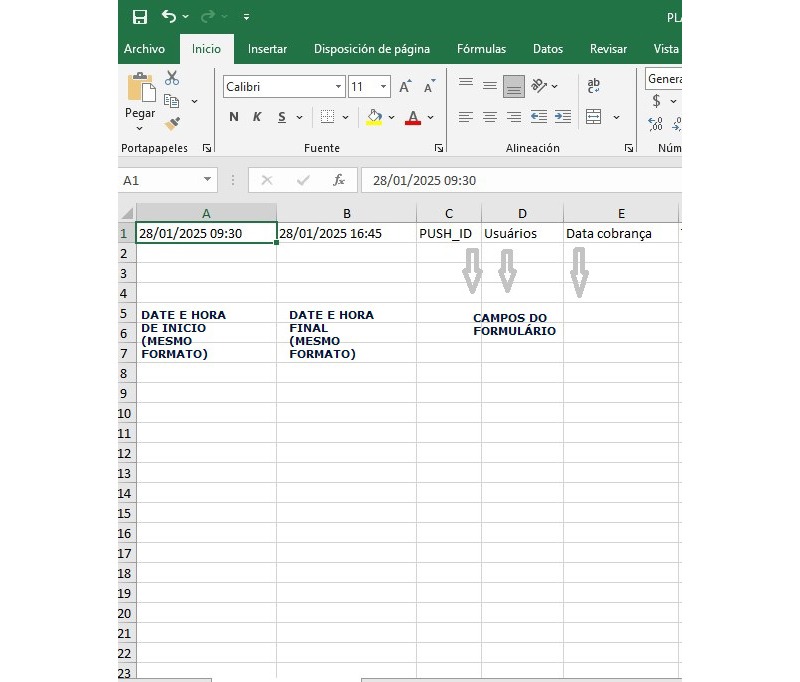
Task: Undo the last action
Action: point(169,17)
